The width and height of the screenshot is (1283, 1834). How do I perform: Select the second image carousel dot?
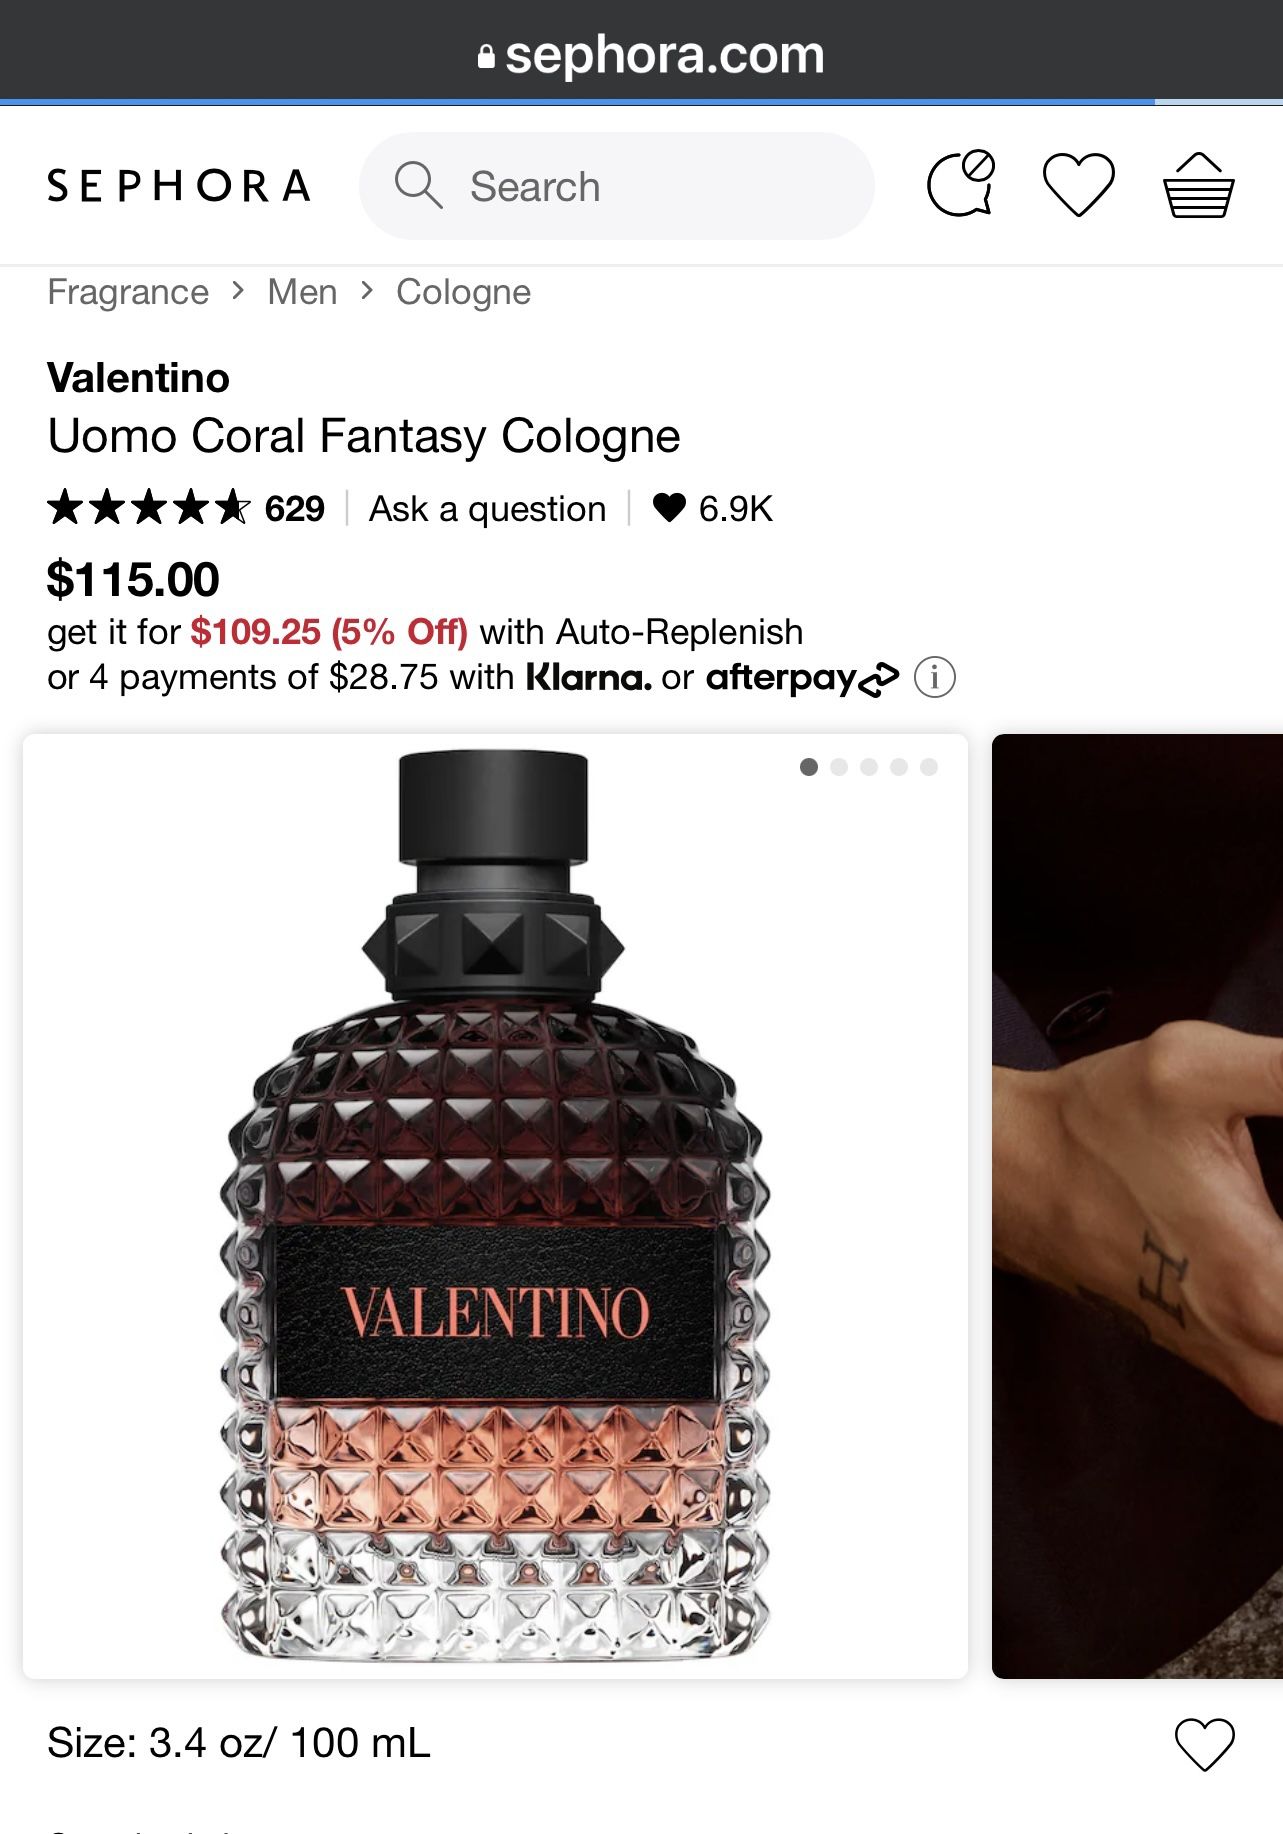839,767
